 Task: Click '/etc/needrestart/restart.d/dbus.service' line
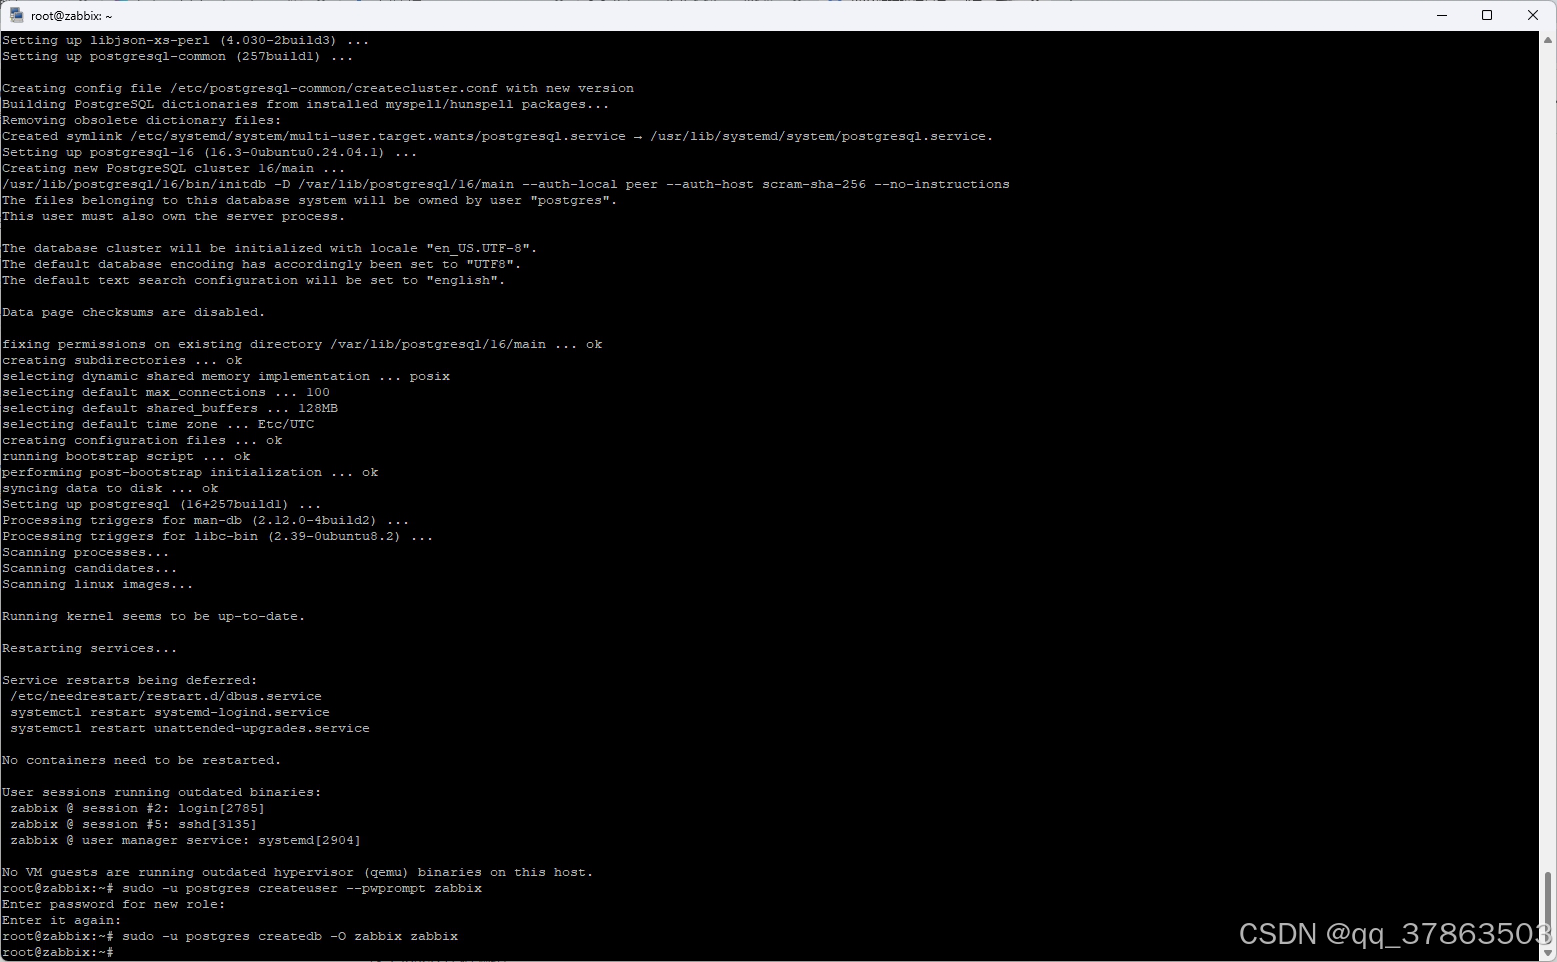click(x=166, y=696)
